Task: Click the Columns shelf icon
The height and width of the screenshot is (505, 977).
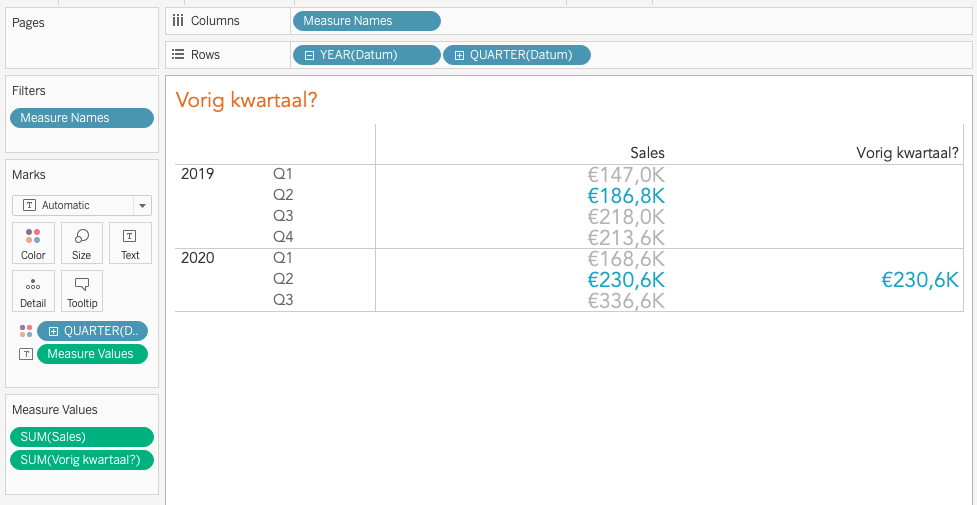Action: (x=177, y=20)
